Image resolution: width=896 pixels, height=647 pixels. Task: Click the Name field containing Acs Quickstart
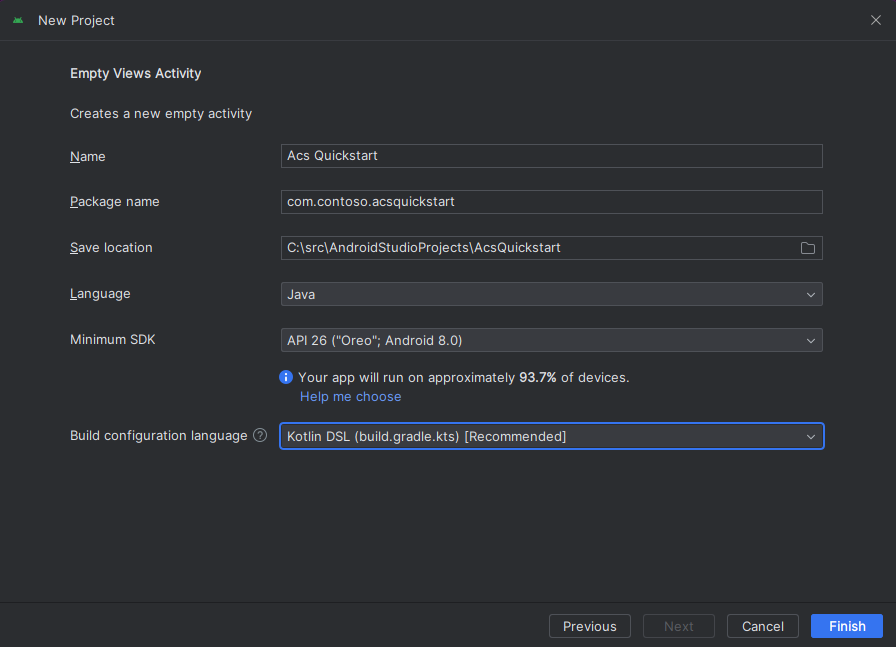pyautogui.click(x=550, y=156)
